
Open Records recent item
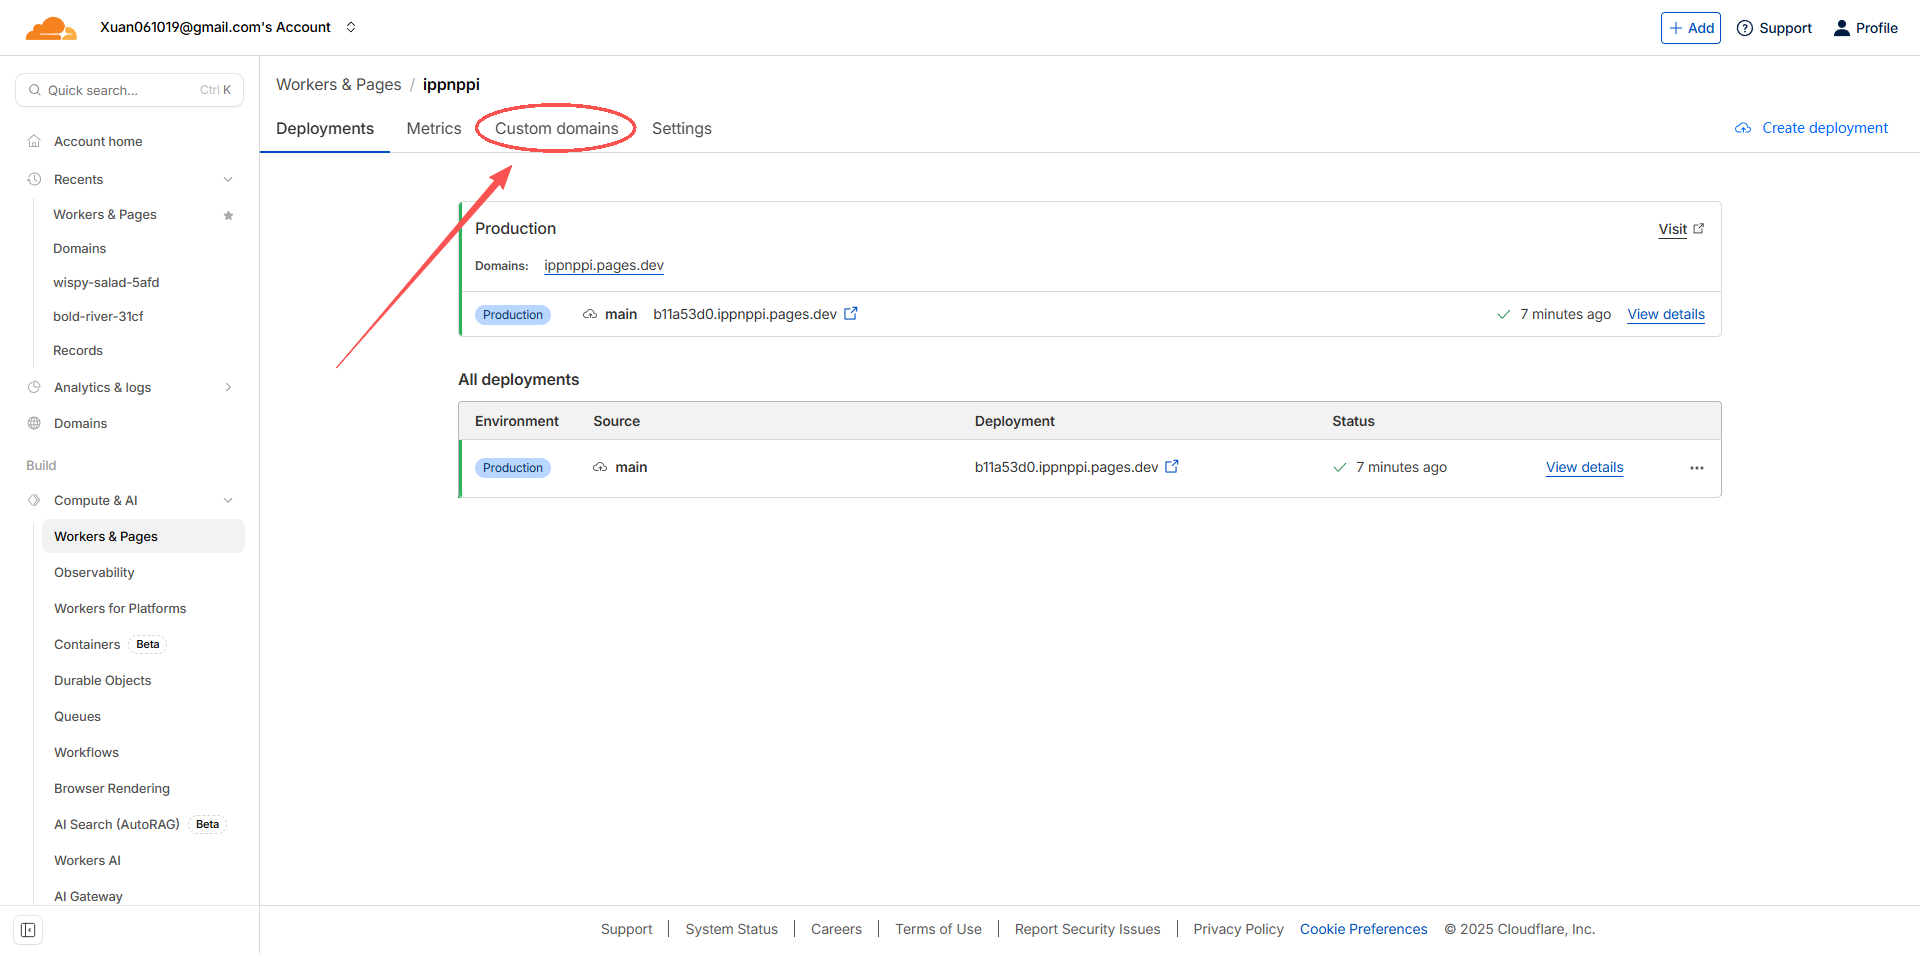coord(78,350)
